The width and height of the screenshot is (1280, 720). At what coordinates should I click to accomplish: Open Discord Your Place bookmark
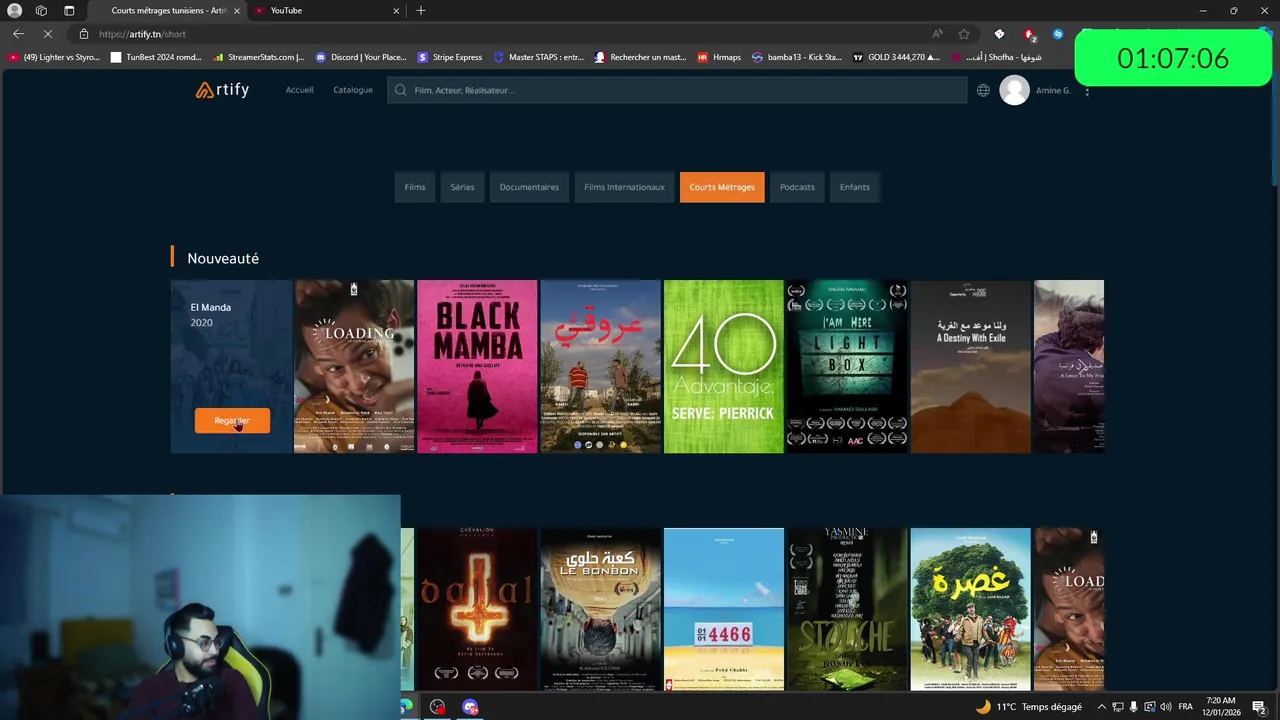361,57
